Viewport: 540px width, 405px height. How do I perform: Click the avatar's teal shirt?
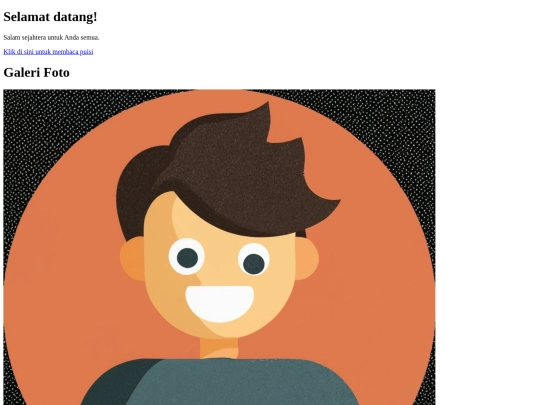coord(220,382)
